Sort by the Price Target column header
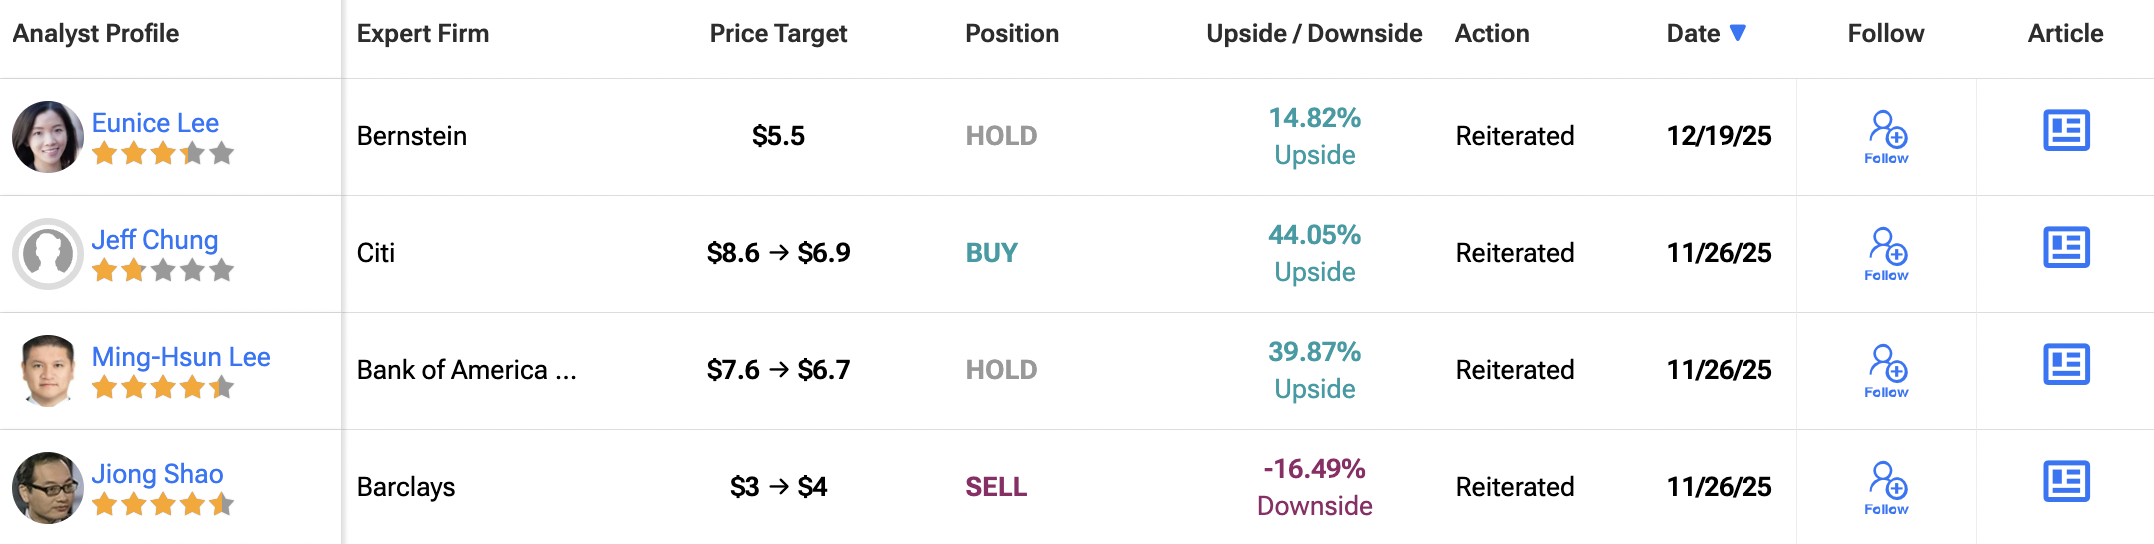This screenshot has height=544, width=2154. pos(778,33)
